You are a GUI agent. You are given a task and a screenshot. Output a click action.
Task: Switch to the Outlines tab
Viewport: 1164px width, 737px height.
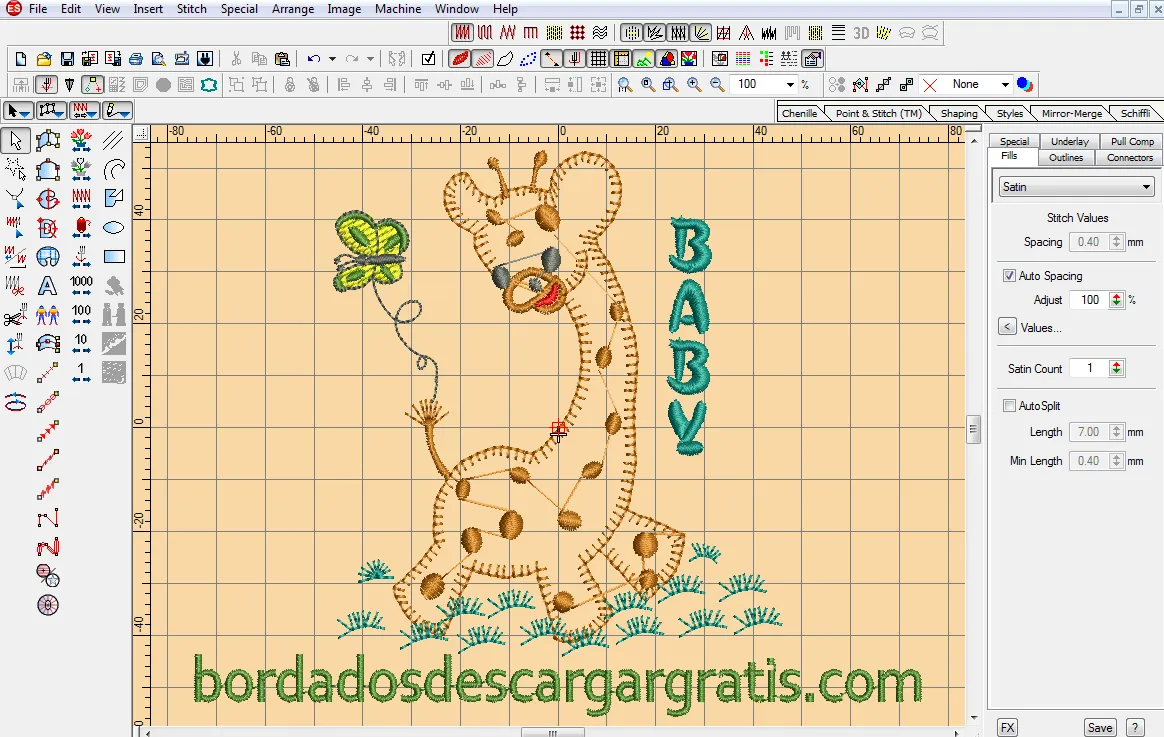click(x=1065, y=157)
